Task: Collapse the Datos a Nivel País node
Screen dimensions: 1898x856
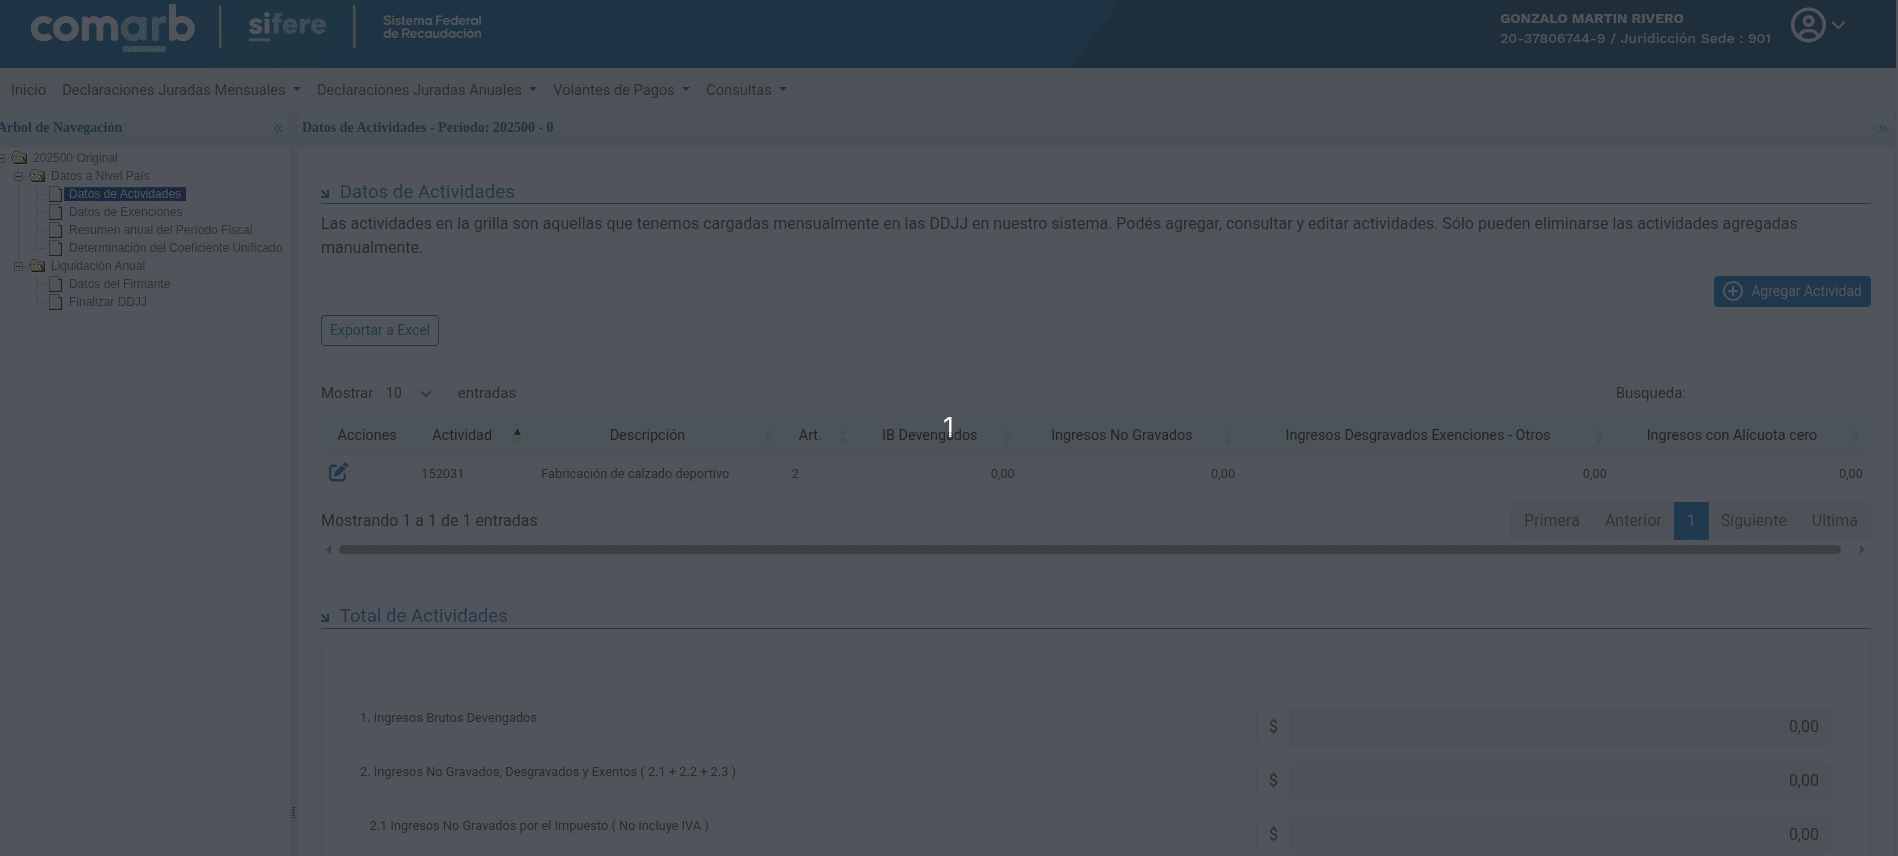Action: click(x=18, y=176)
